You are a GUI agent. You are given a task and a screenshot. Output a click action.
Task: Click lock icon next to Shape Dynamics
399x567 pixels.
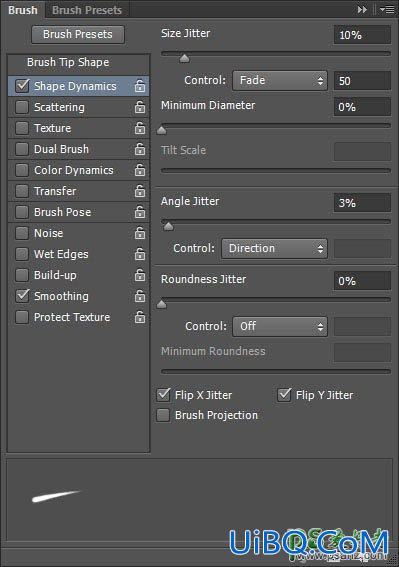[x=140, y=86]
